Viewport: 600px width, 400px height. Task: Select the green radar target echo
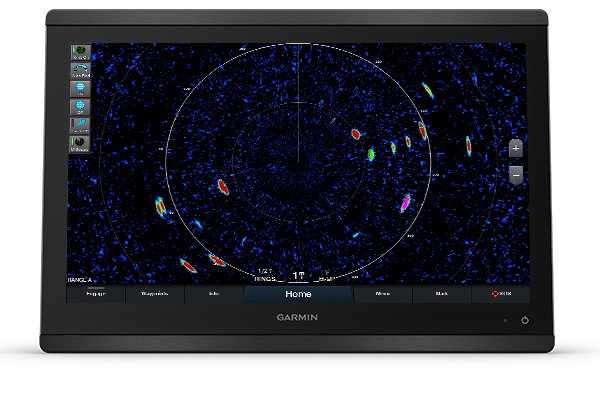(371, 154)
